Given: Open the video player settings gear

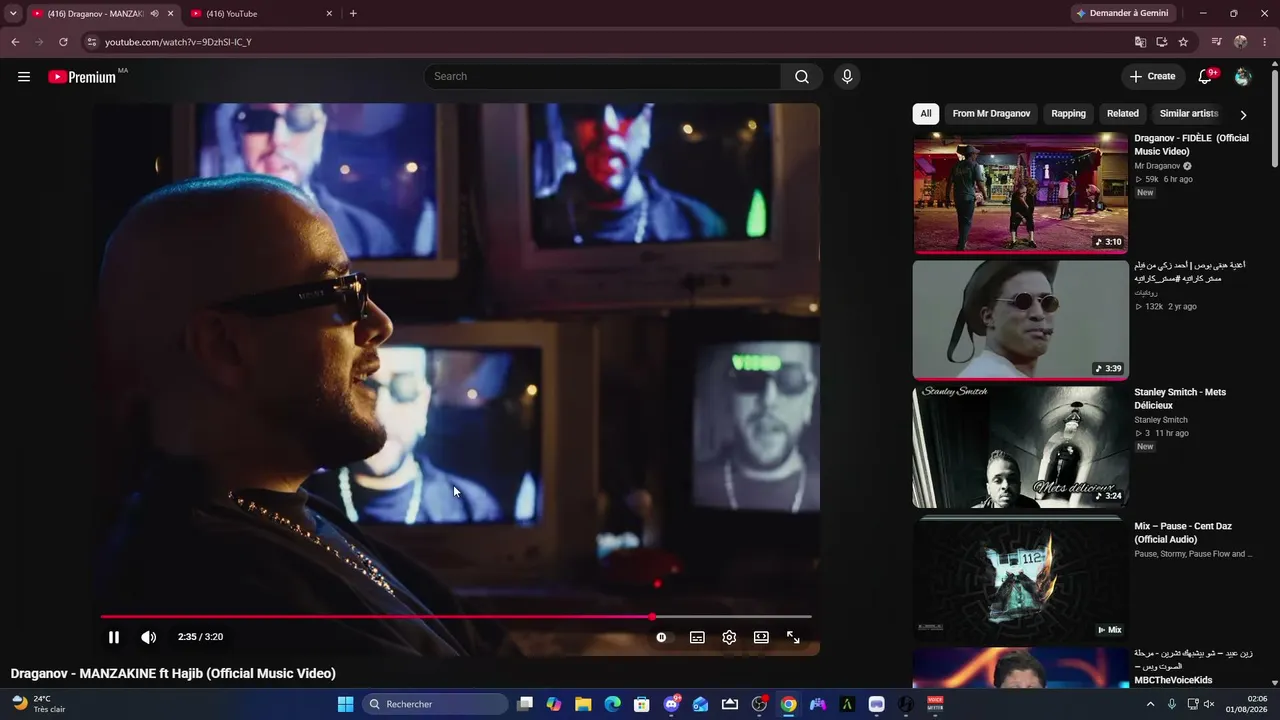Looking at the screenshot, I should pos(729,637).
